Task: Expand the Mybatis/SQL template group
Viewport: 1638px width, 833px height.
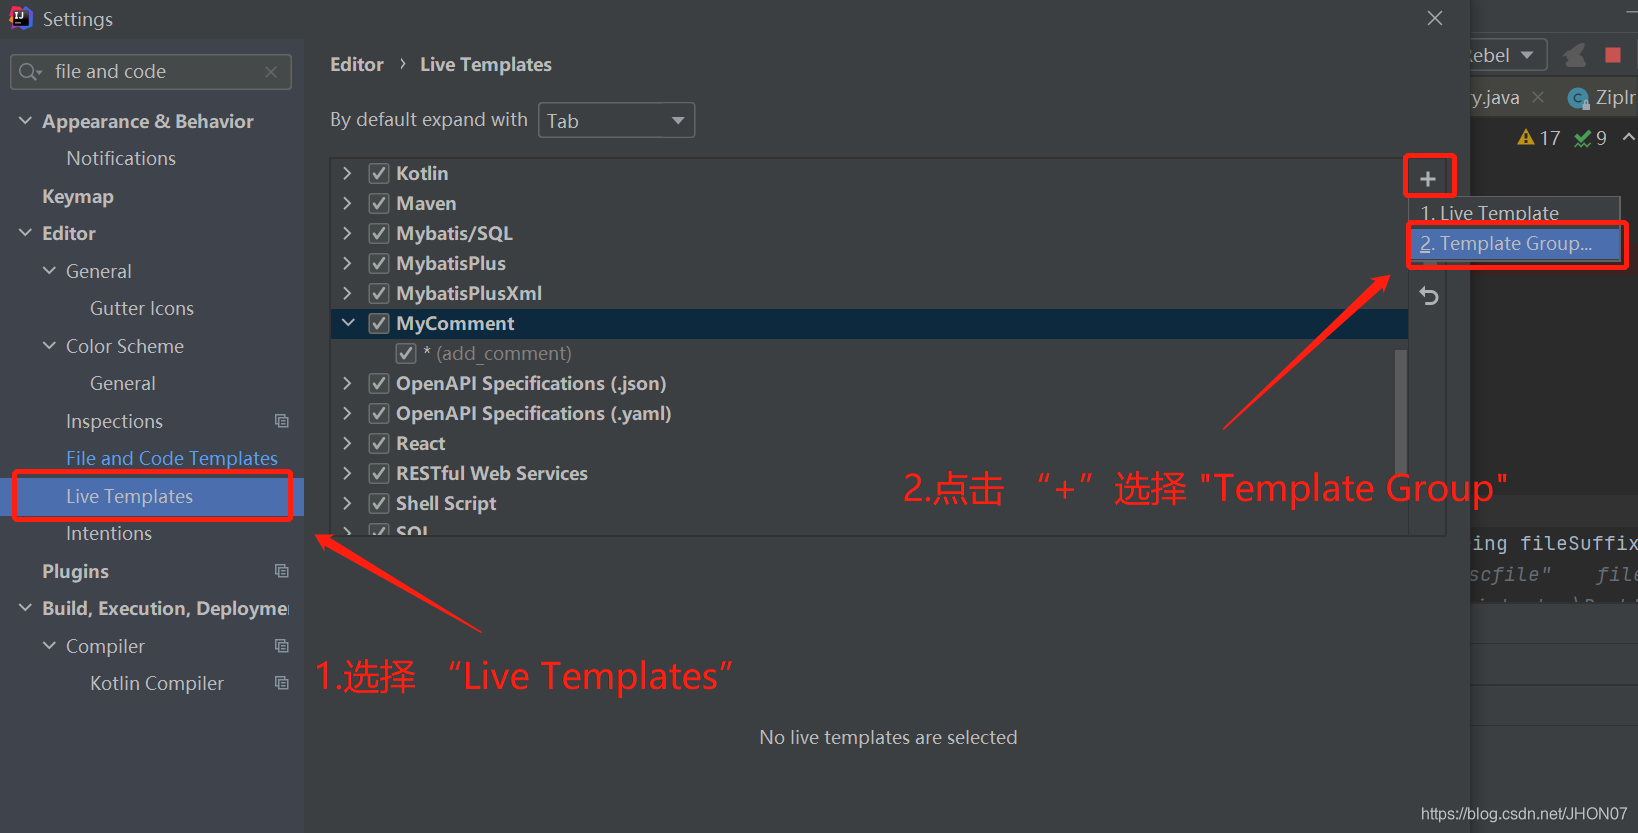Action: (x=347, y=233)
